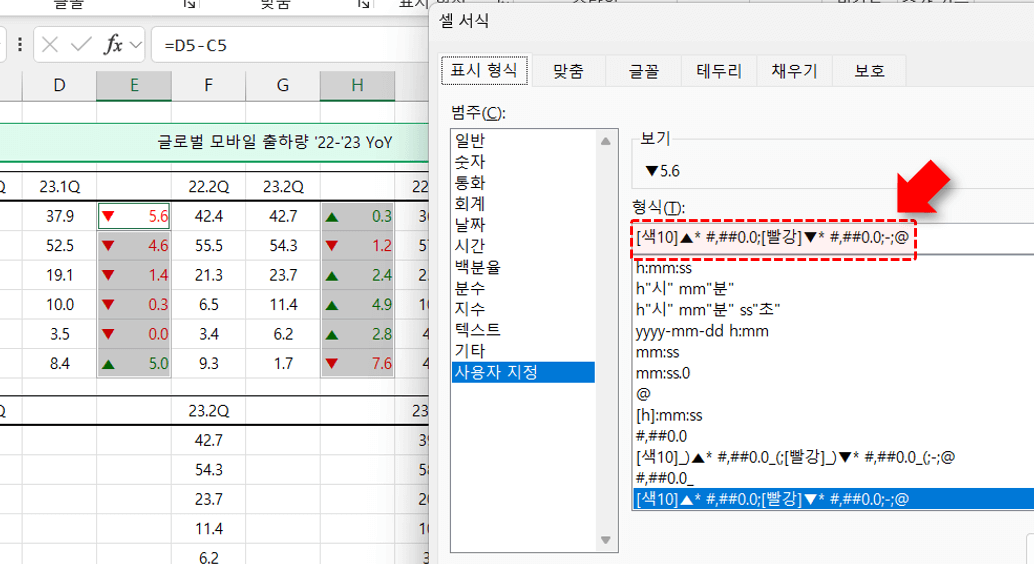Image resolution: width=1034 pixels, height=564 pixels.
Task: Select cell showing 5.0 in column E
Action: tap(134, 363)
